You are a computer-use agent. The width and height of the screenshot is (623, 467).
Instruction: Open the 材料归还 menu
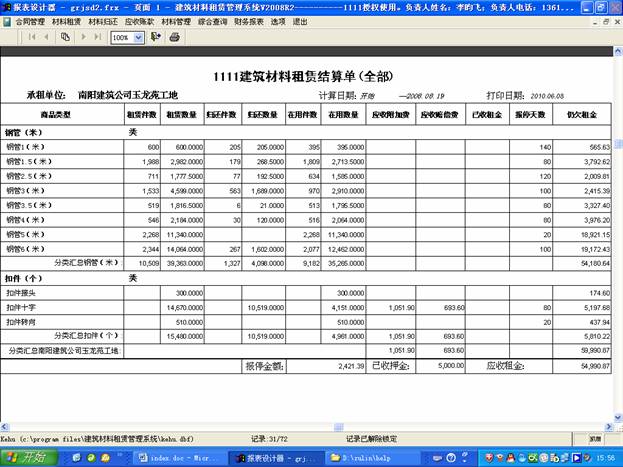coord(104,20)
